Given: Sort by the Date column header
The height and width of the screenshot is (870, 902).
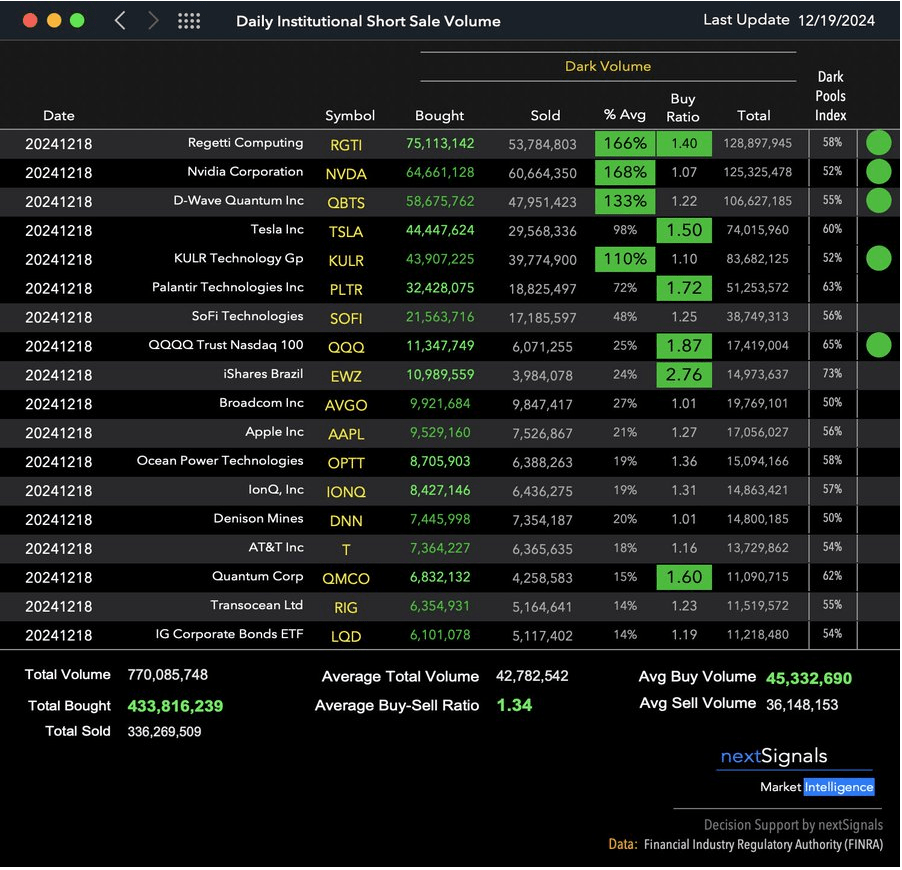Looking at the screenshot, I should (59, 115).
